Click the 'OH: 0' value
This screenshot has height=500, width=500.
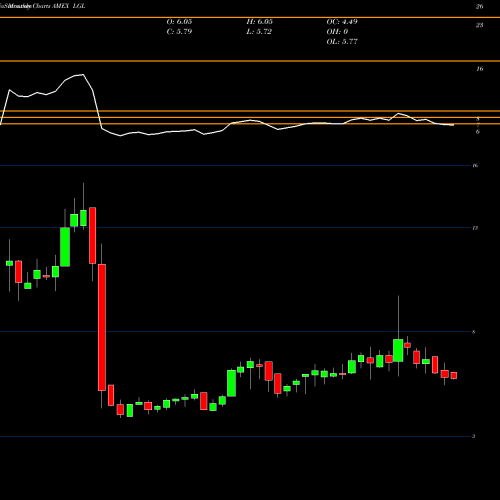pos(337,32)
